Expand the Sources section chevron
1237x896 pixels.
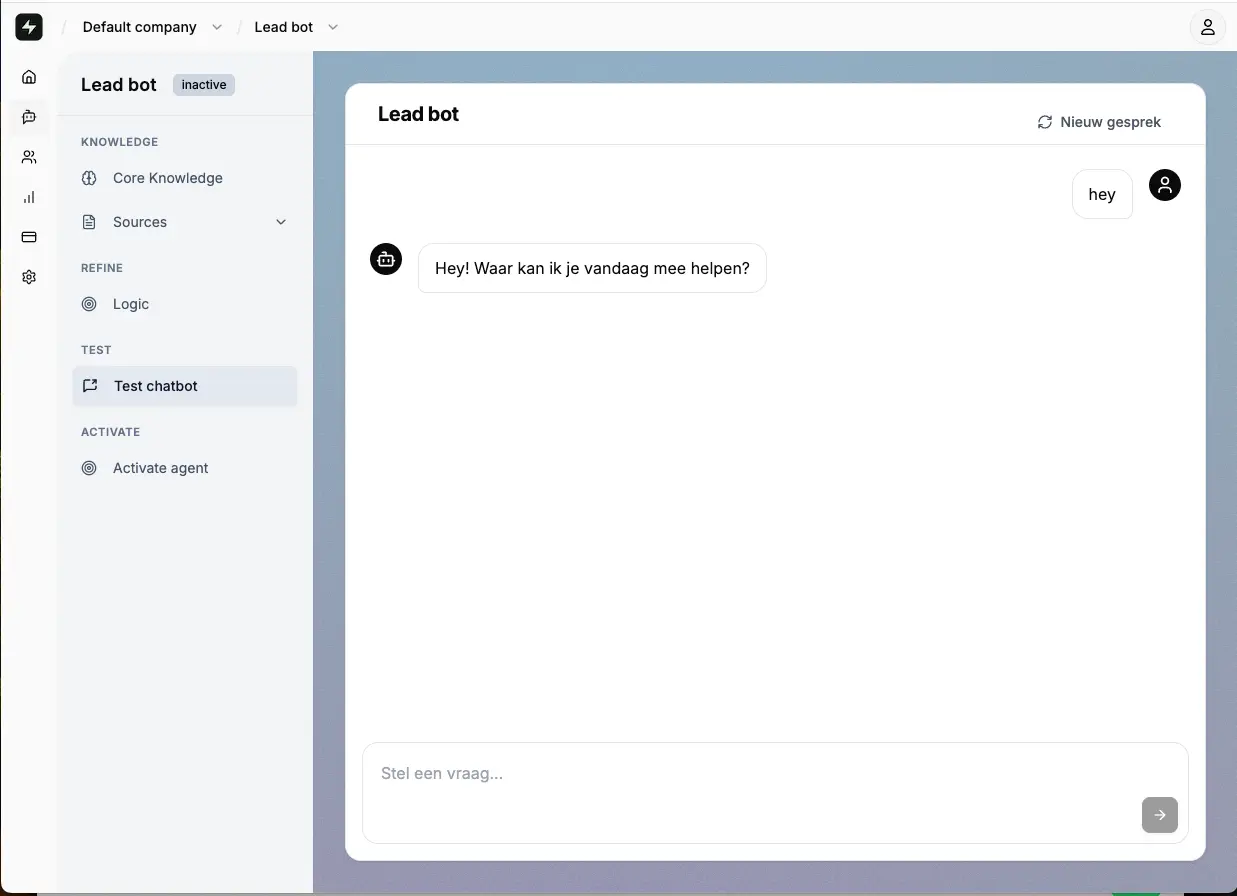tap(281, 222)
